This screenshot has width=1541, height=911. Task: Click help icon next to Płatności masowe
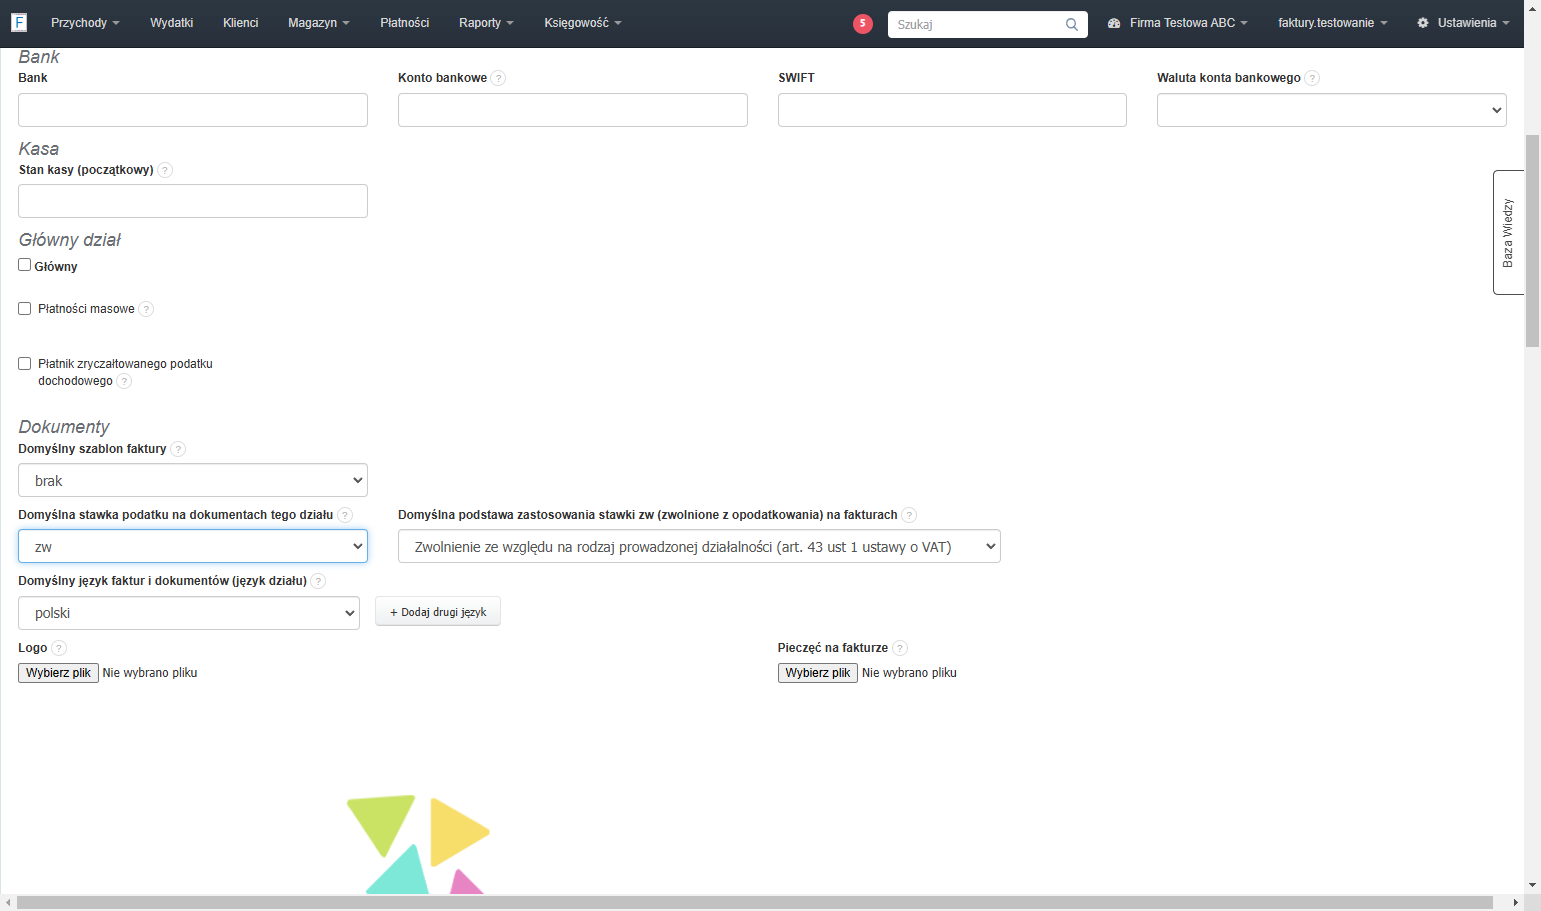tap(146, 309)
